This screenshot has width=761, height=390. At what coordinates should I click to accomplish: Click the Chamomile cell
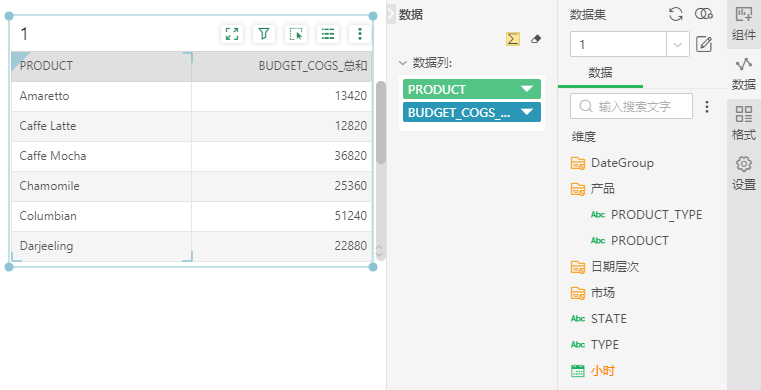click(x=101, y=186)
